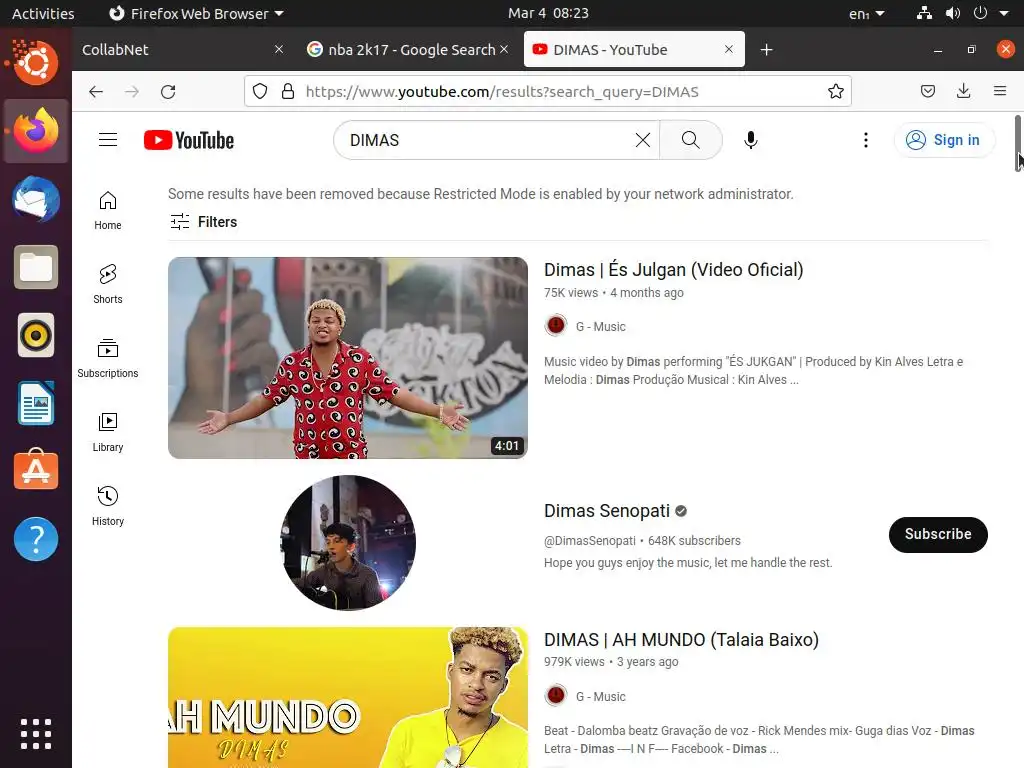Close the CollabNet tab

[x=279, y=50]
